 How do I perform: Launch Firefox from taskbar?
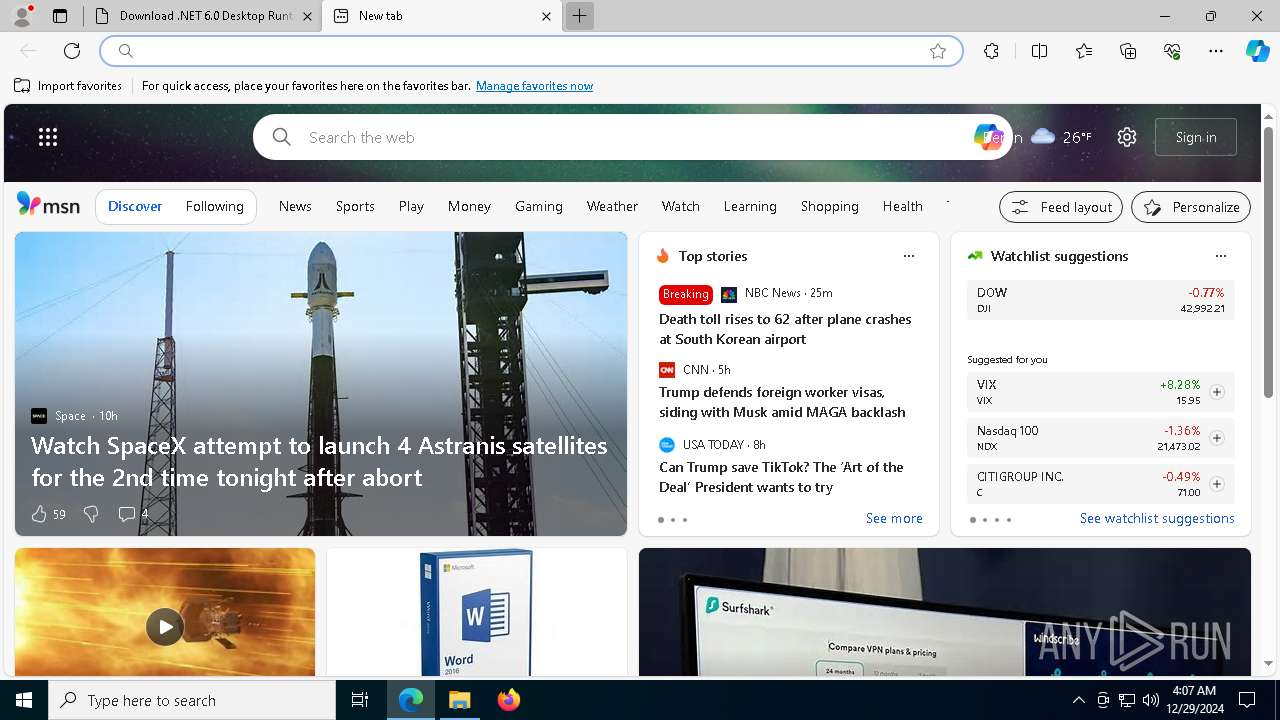[x=509, y=700]
